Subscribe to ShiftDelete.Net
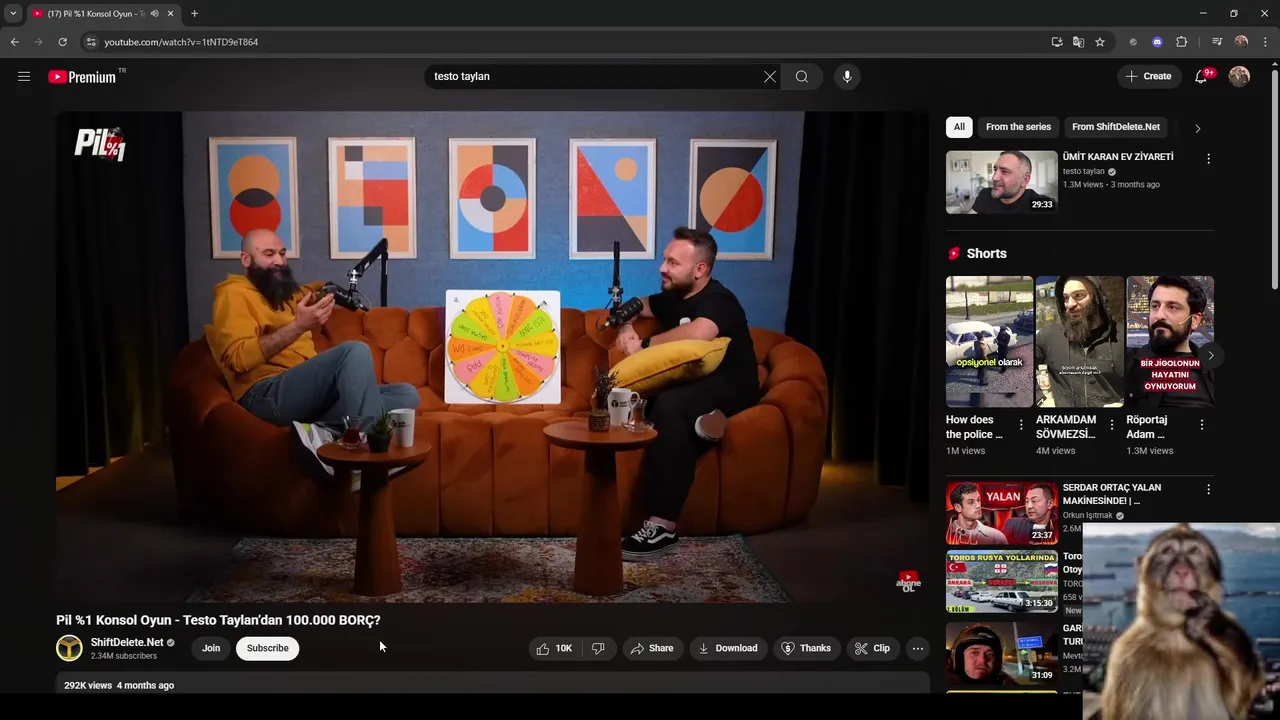Viewport: 1280px width, 720px height. pyautogui.click(x=267, y=648)
